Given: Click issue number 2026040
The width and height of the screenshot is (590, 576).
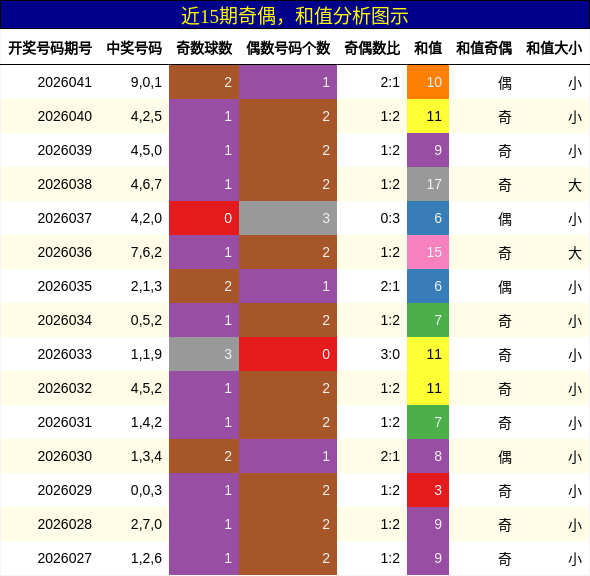Looking at the screenshot, I should point(65,116).
